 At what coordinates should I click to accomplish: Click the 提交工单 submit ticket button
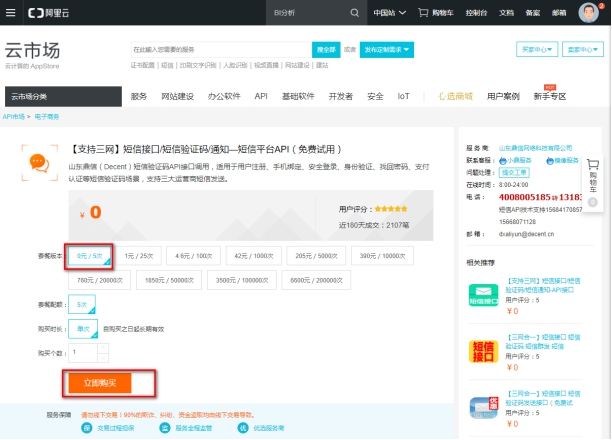(514, 173)
